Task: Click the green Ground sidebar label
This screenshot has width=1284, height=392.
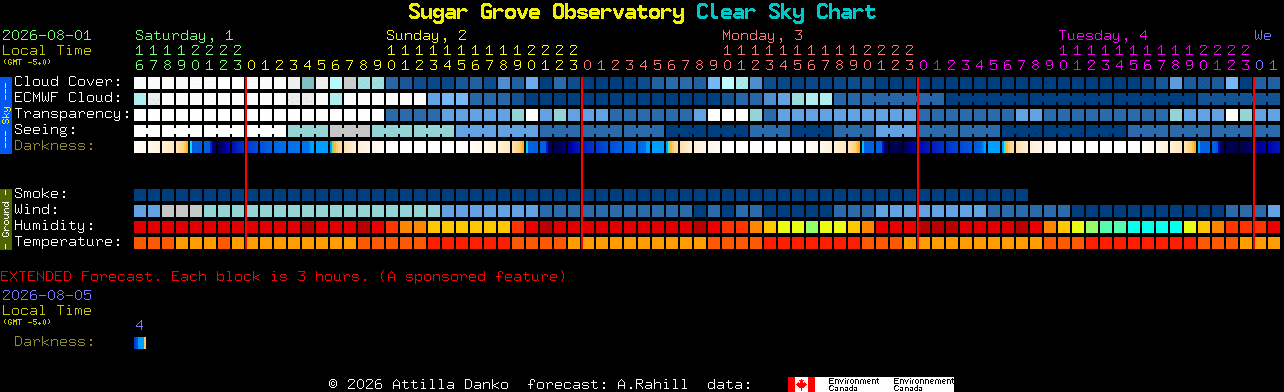Action: click(5, 217)
